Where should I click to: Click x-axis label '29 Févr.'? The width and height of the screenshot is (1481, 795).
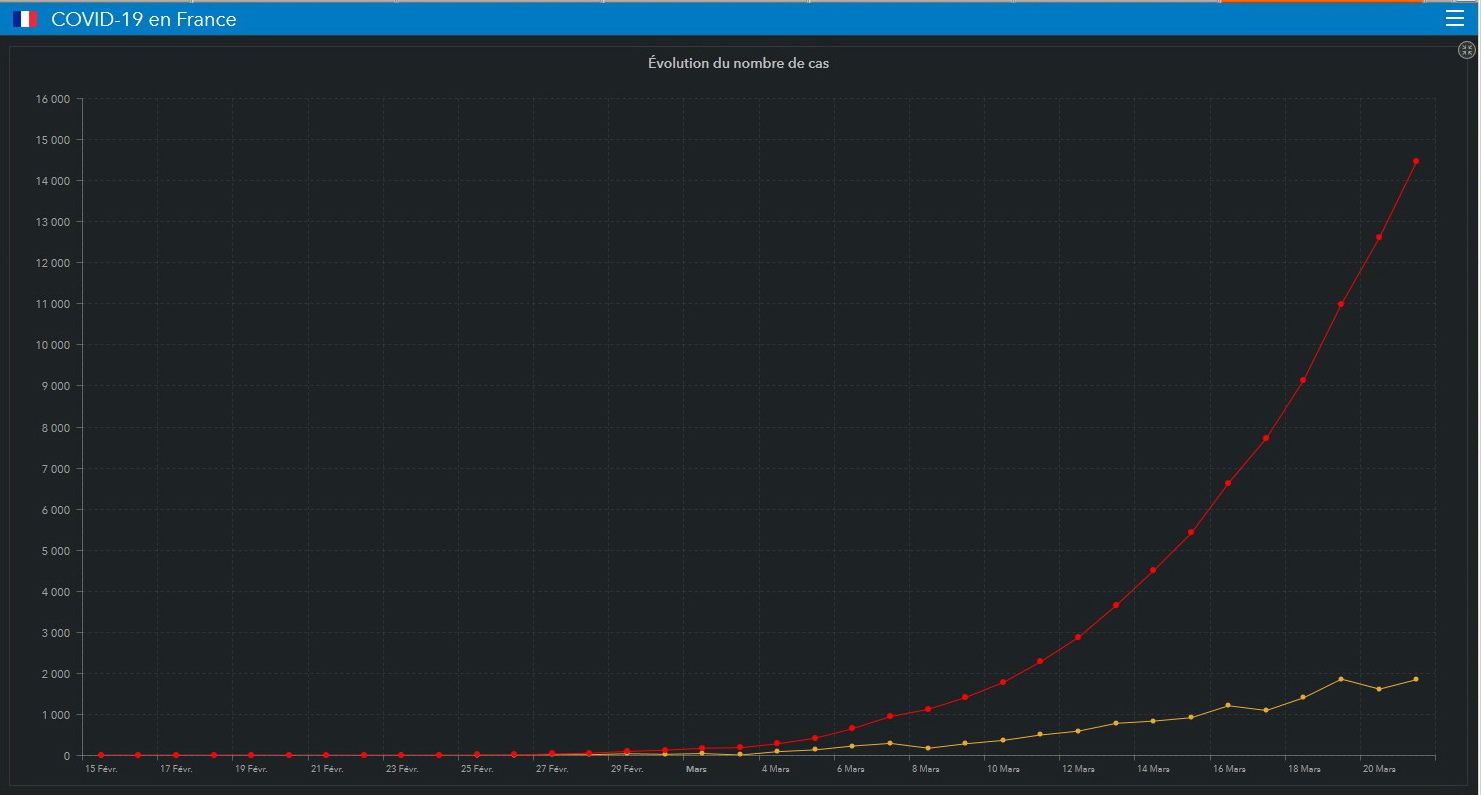click(x=627, y=769)
